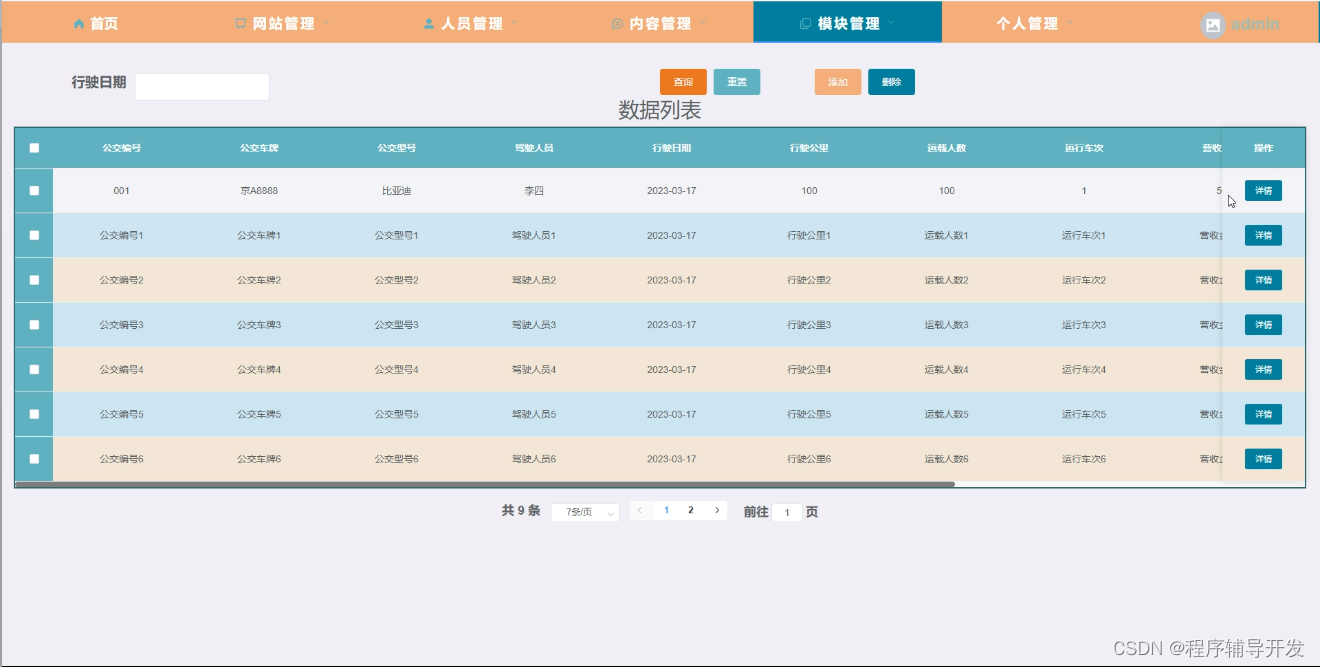Click the 运载人数 column header
This screenshot has width=1320, height=667.
946,148
